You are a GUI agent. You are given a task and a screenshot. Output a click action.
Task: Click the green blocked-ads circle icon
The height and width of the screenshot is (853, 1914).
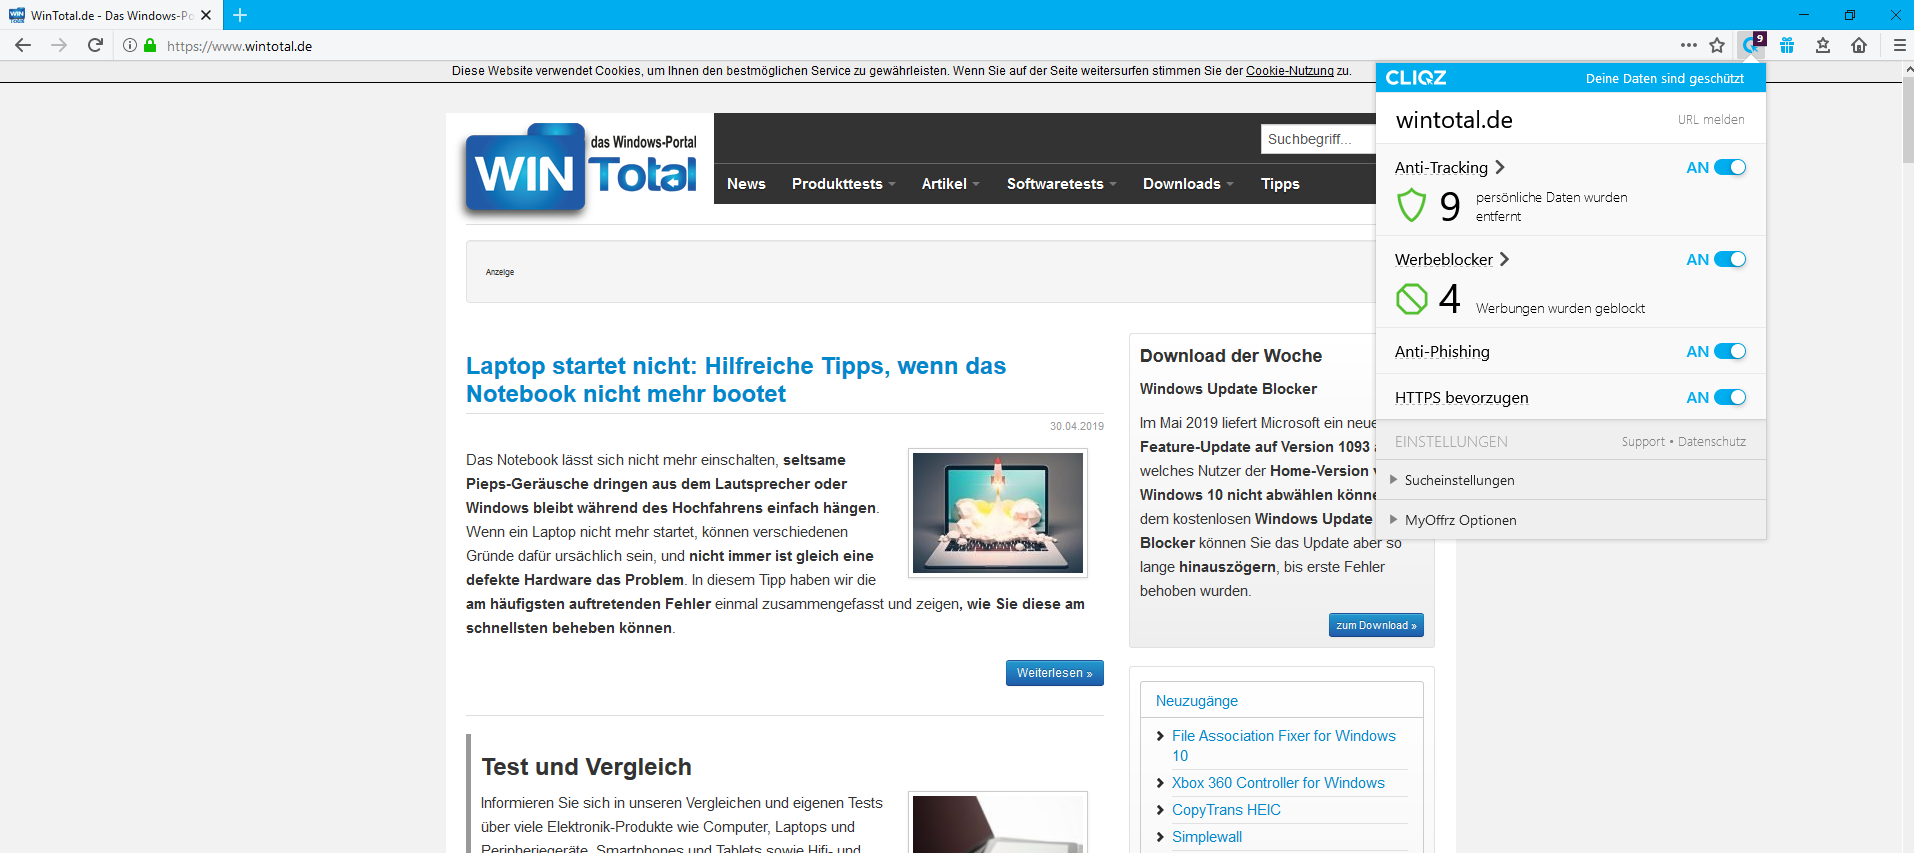tap(1411, 298)
